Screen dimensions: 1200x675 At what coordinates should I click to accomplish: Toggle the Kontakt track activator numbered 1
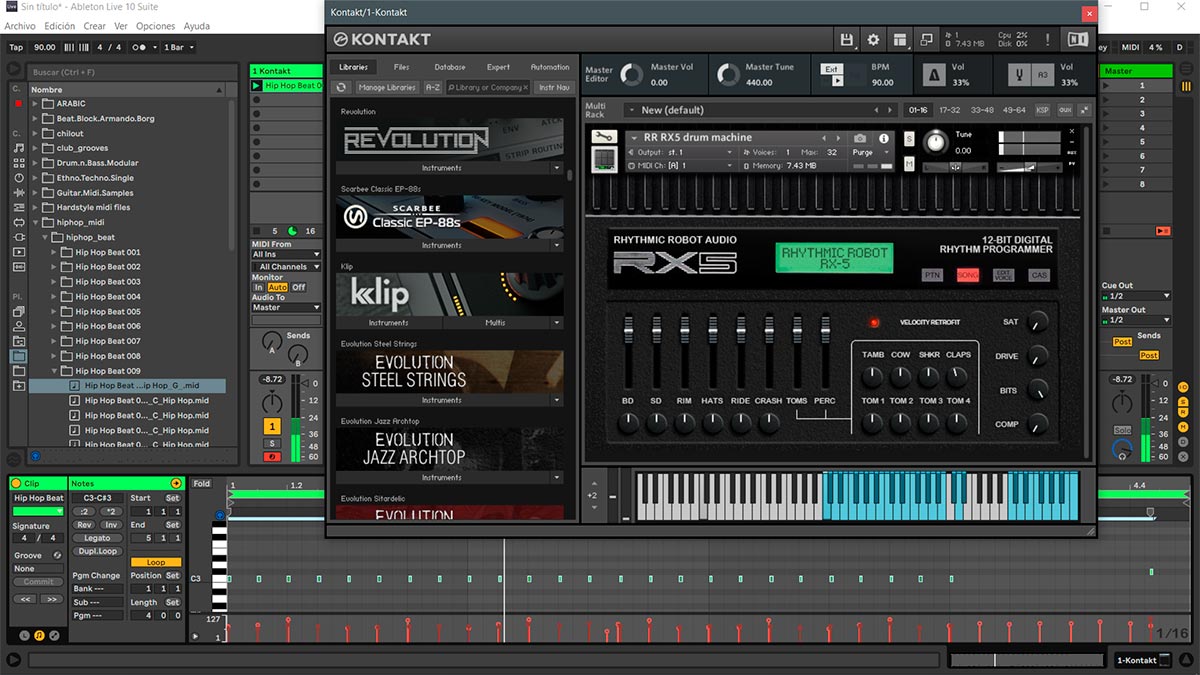272,427
